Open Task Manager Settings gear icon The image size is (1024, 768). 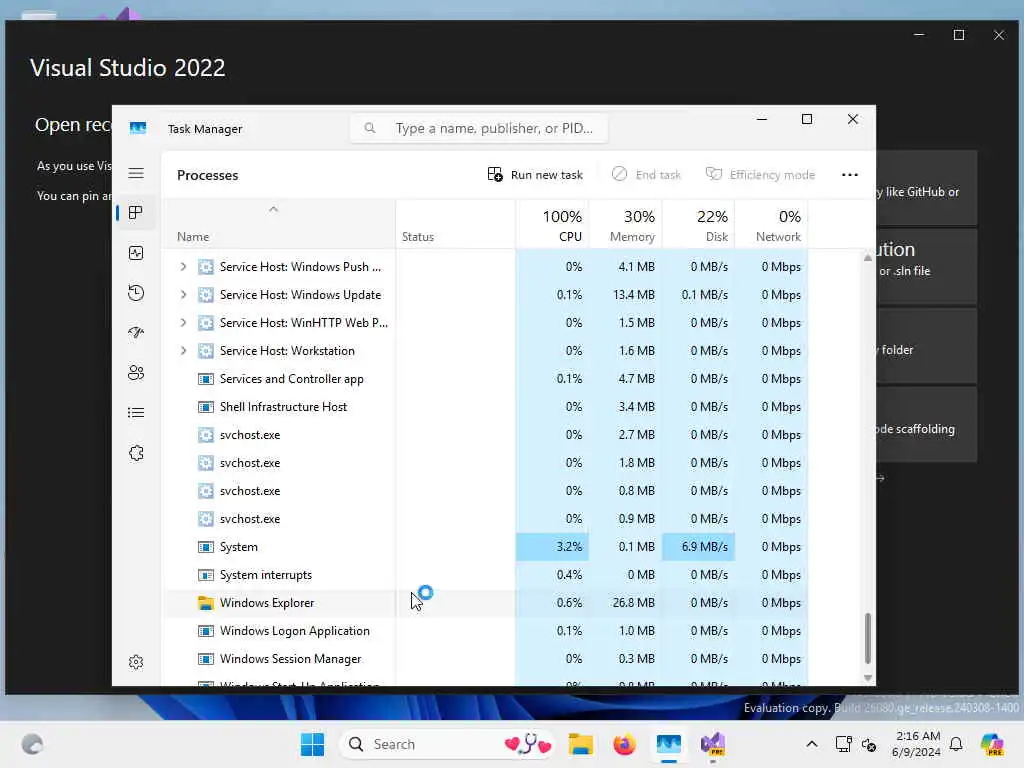136,662
